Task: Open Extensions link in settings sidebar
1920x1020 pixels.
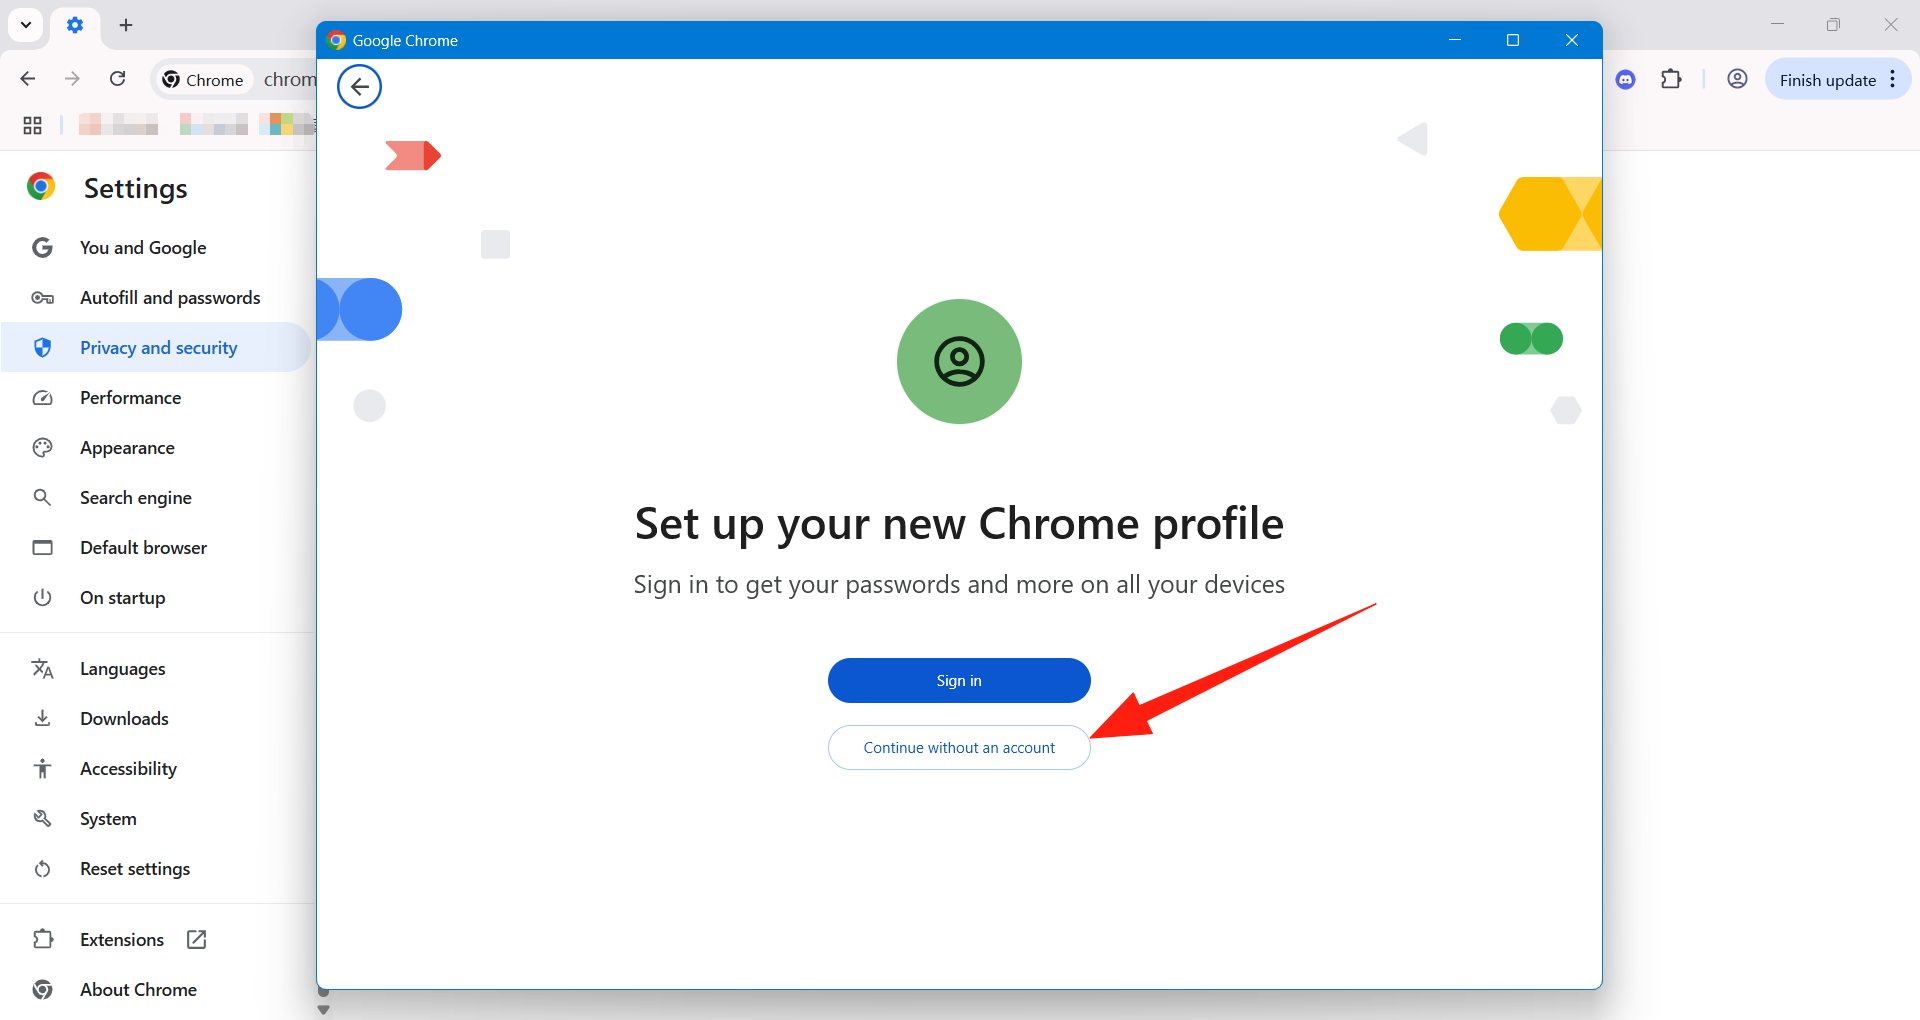Action: tap(122, 940)
